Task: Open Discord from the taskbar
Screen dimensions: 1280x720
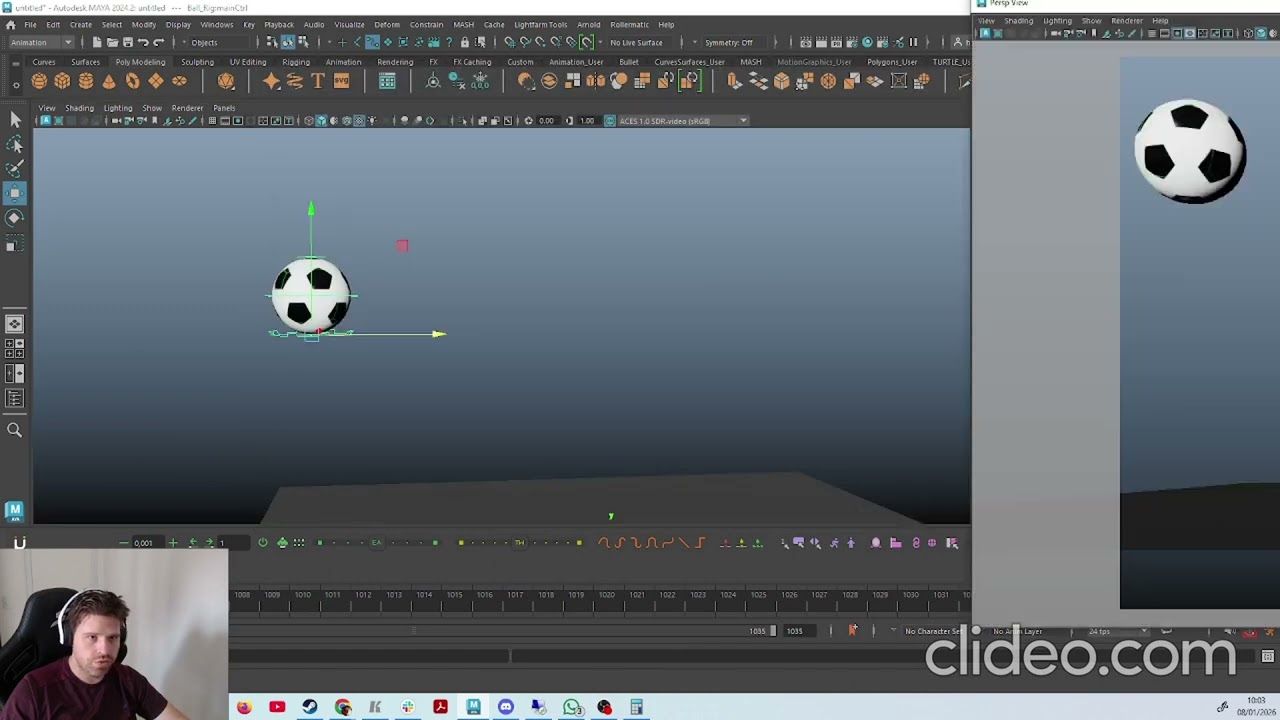Action: click(x=506, y=707)
